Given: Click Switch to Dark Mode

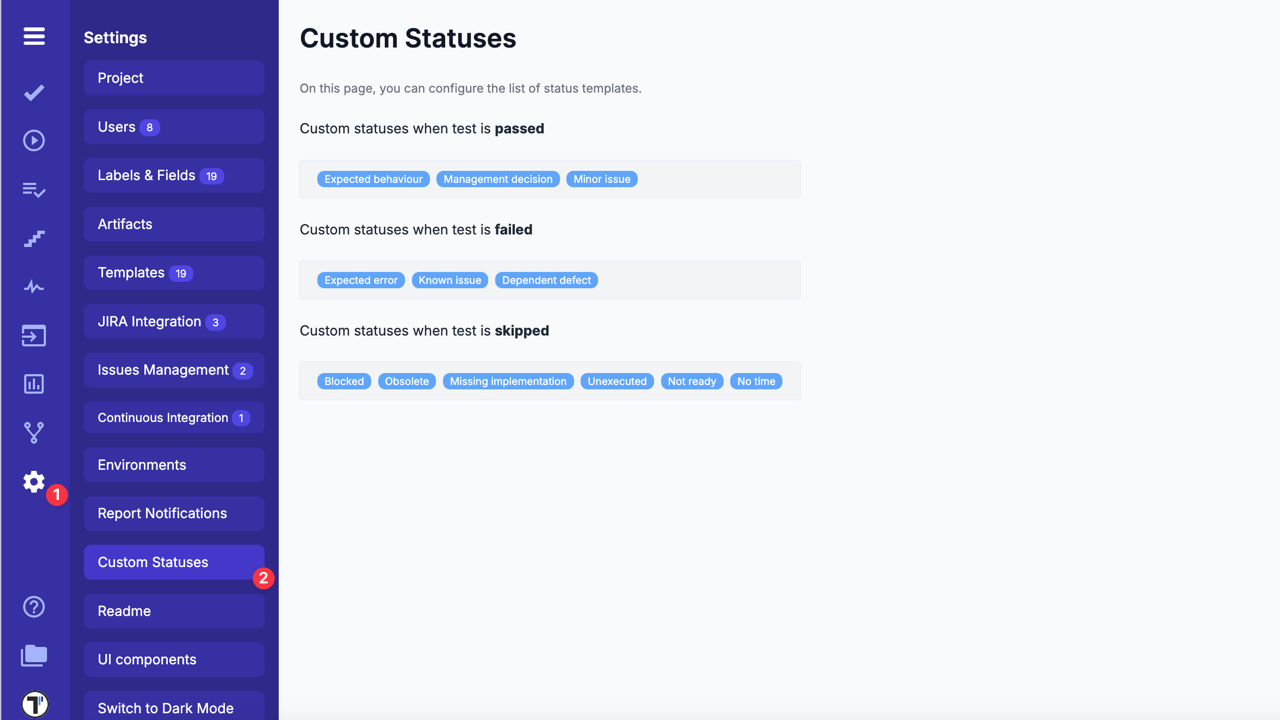Looking at the screenshot, I should [173, 707].
